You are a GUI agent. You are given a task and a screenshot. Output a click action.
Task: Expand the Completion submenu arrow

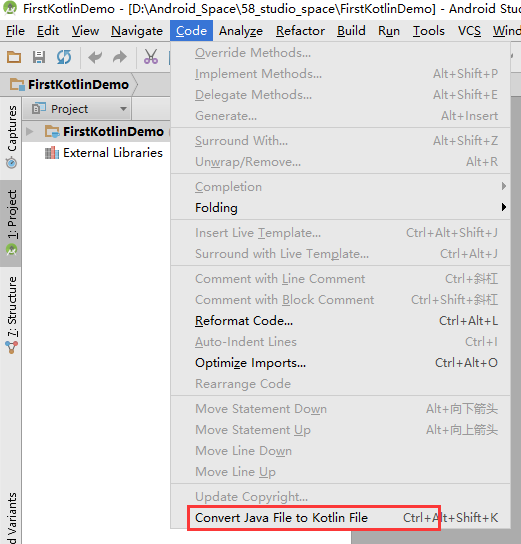[x=504, y=186]
